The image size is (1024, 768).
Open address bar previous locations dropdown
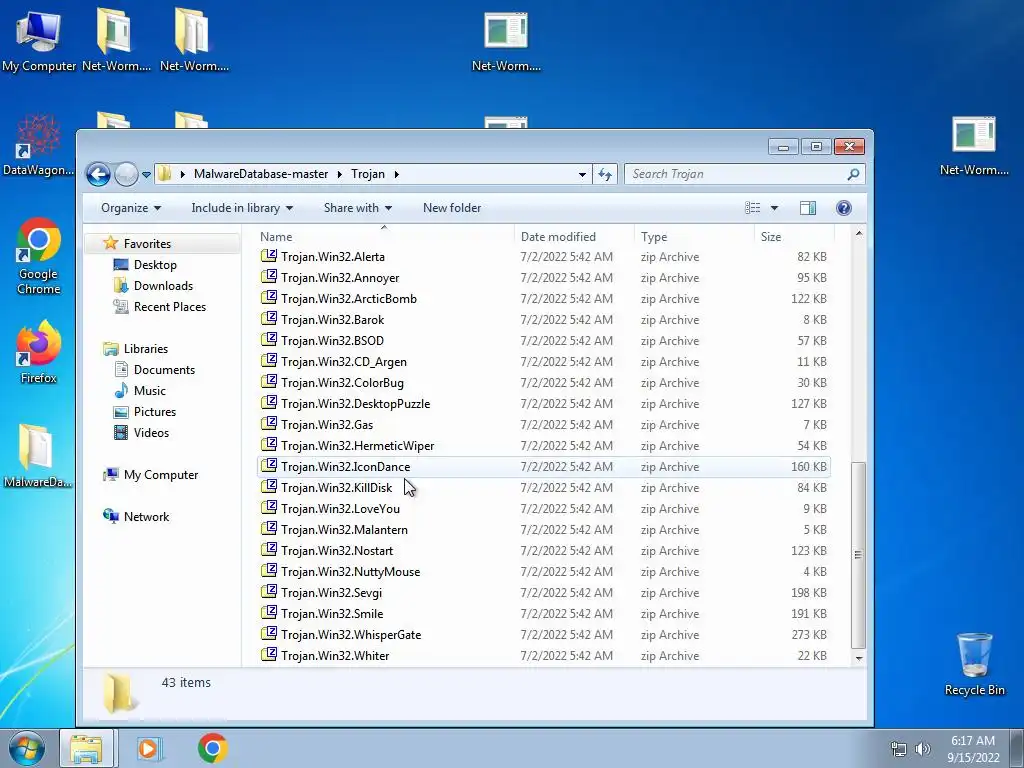[x=582, y=174]
